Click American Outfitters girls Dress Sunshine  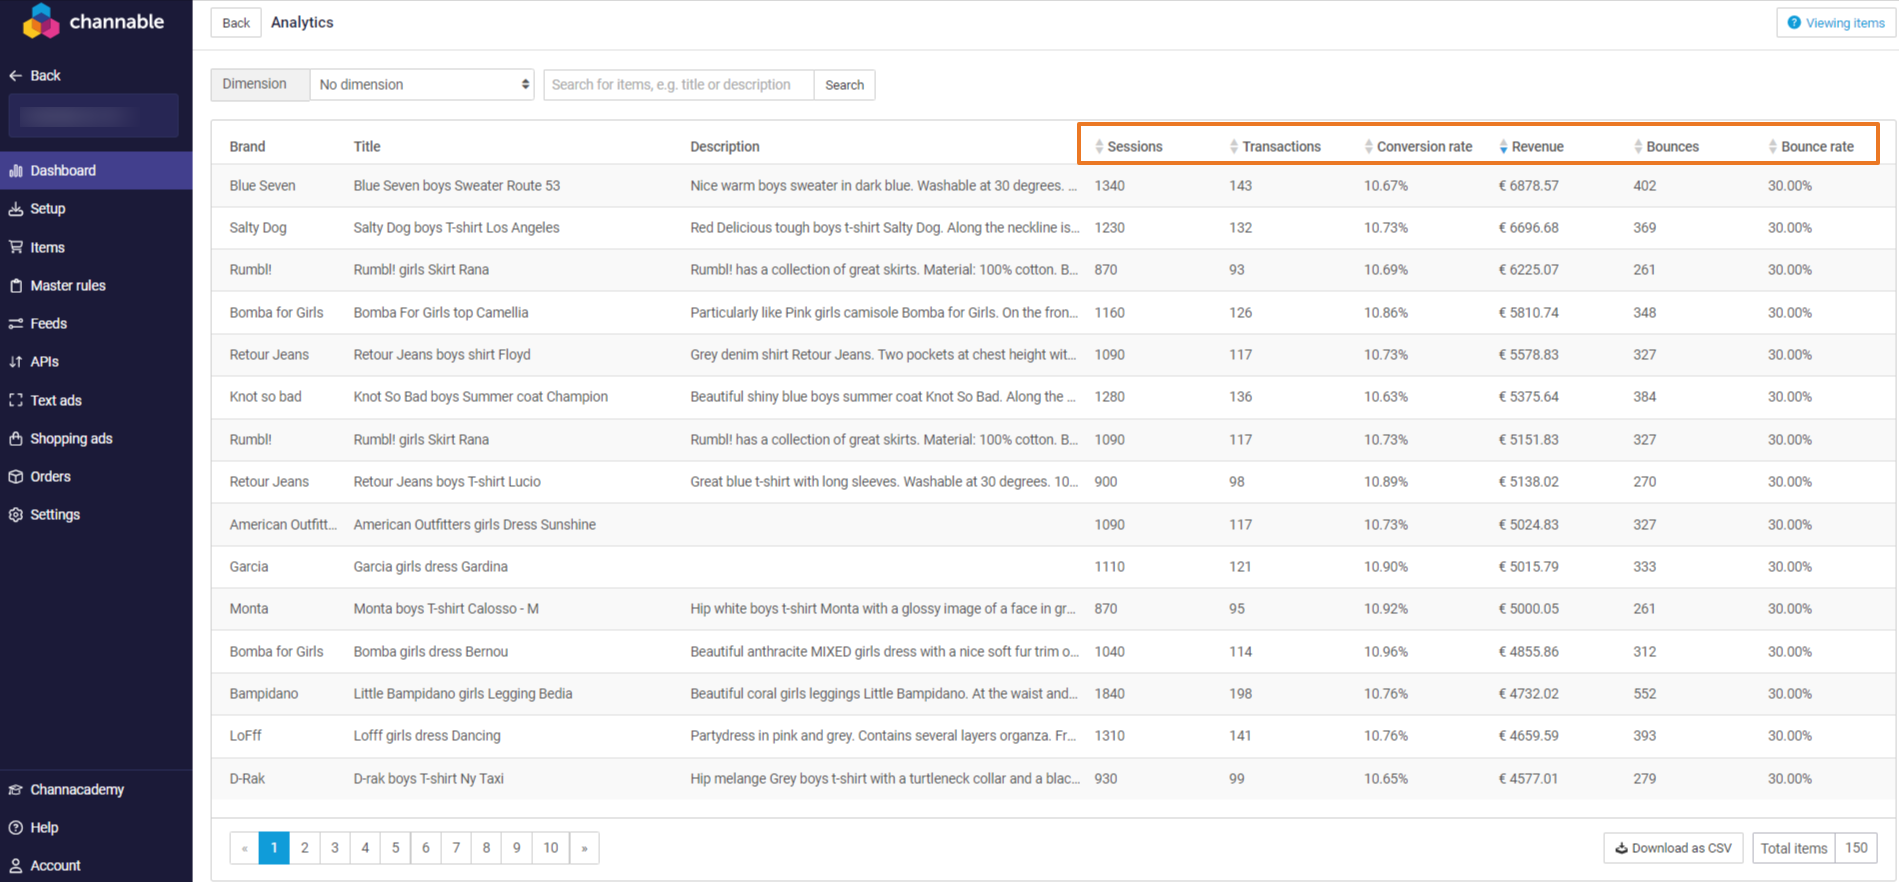pos(475,525)
